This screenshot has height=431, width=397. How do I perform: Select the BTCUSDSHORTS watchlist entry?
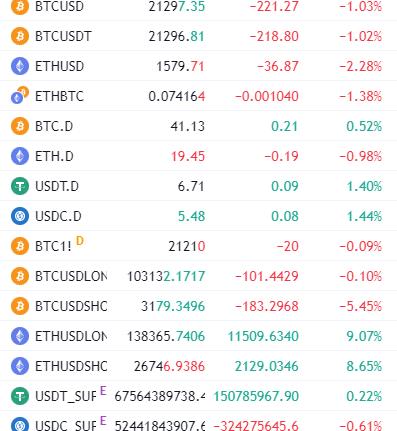[198, 306]
